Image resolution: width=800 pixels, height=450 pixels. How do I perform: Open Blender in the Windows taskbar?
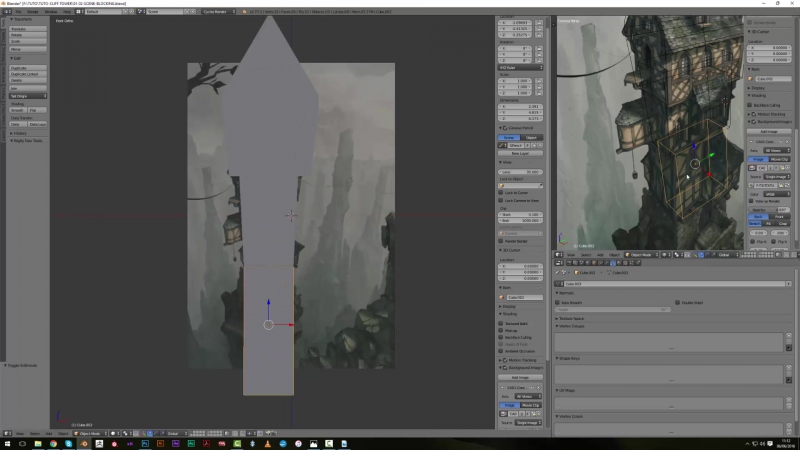coord(84,444)
